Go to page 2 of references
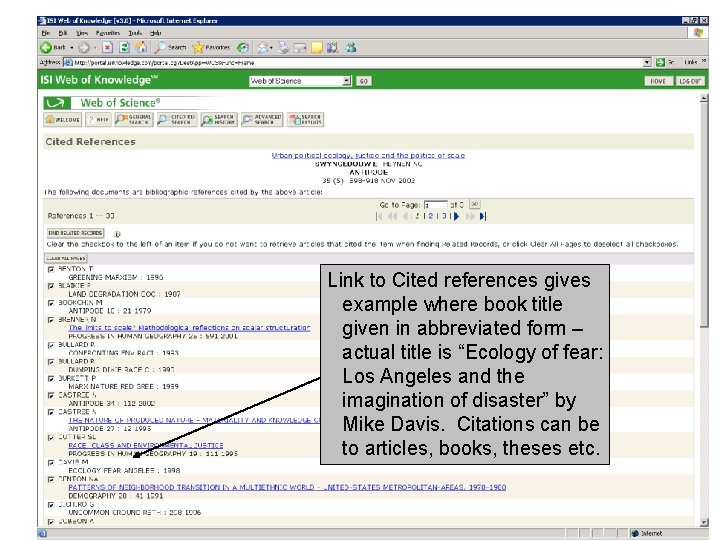This screenshot has height=540, width=720. click(431, 216)
